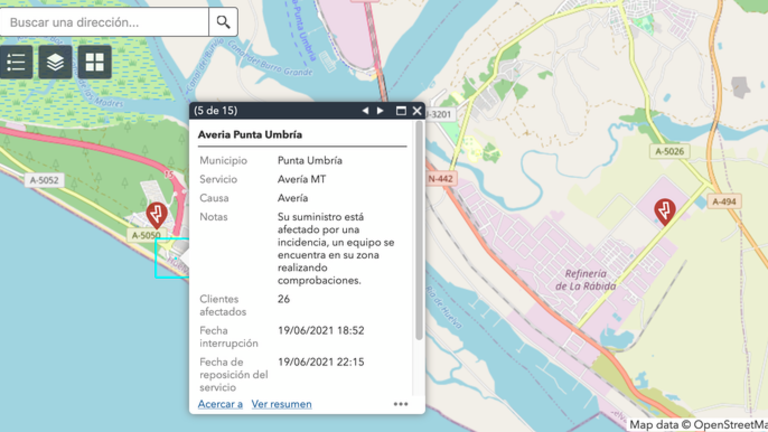Click the A-5026 road shield
This screenshot has width=768, height=432.
pyautogui.click(x=670, y=151)
